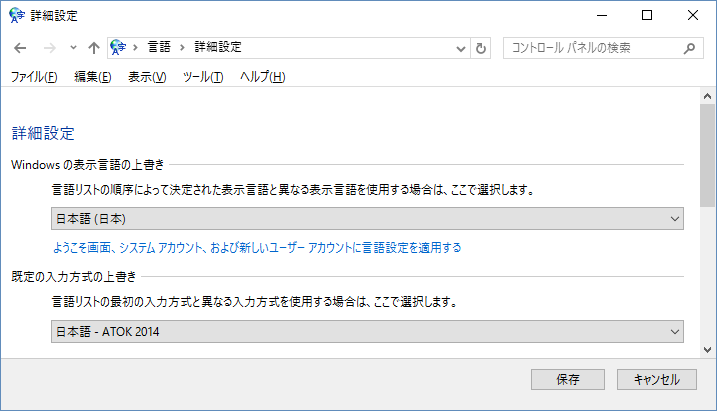Open the ヘルプ(H) menu
The height and width of the screenshot is (411, 717).
pyautogui.click(x=263, y=77)
